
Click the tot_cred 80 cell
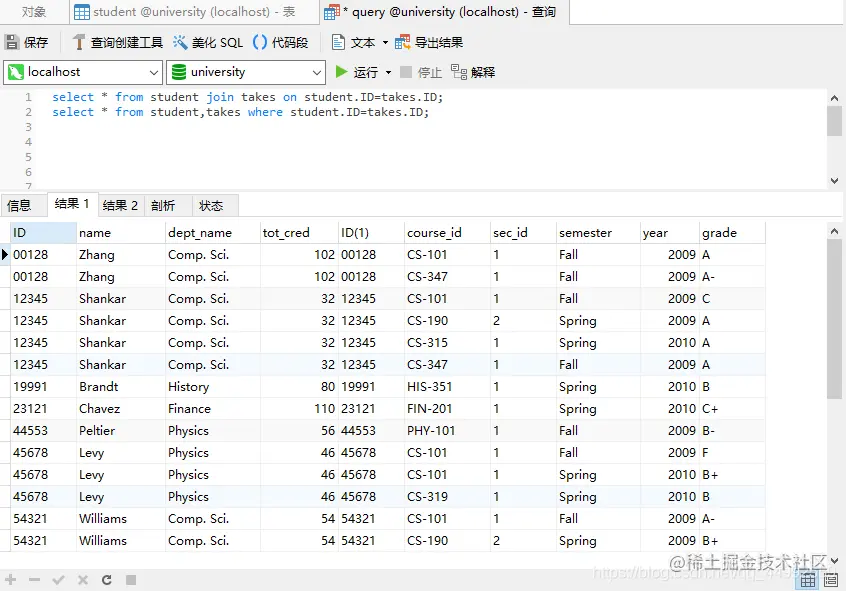coord(299,386)
